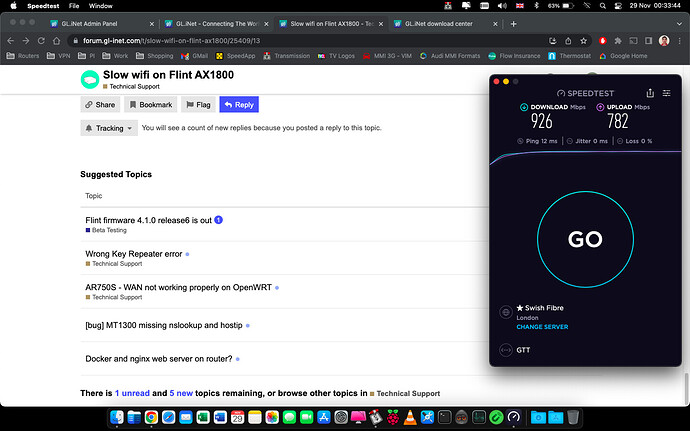Click the share page icon in address bar

coord(568,41)
